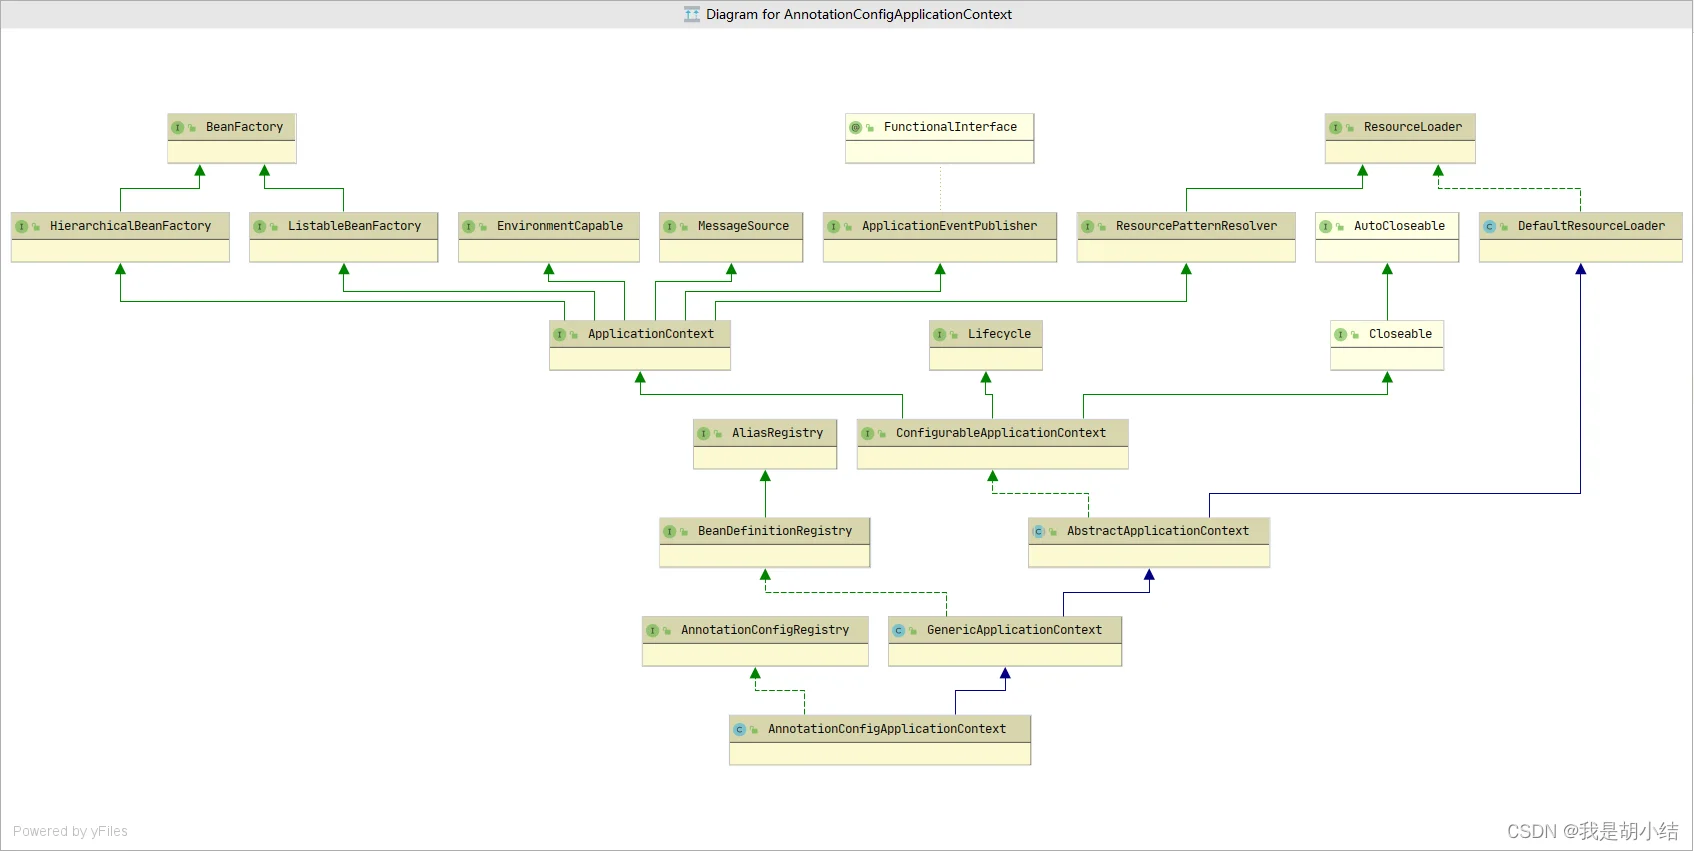Viewport: 1694px width, 851px height.
Task: Click the ResourcePatternResolver node label
Action: click(1195, 226)
